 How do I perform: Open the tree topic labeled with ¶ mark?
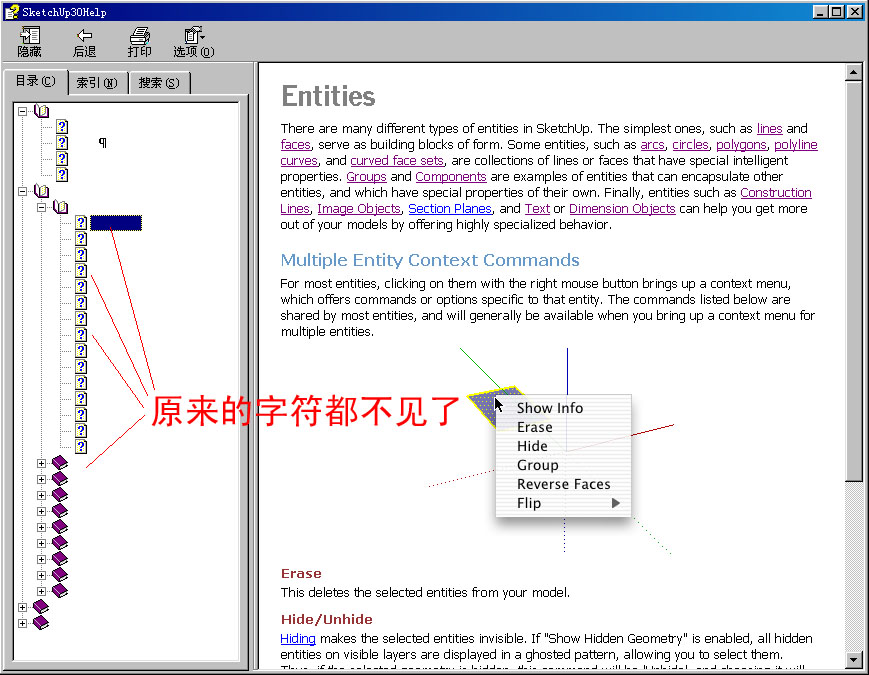pyautogui.click(x=103, y=142)
